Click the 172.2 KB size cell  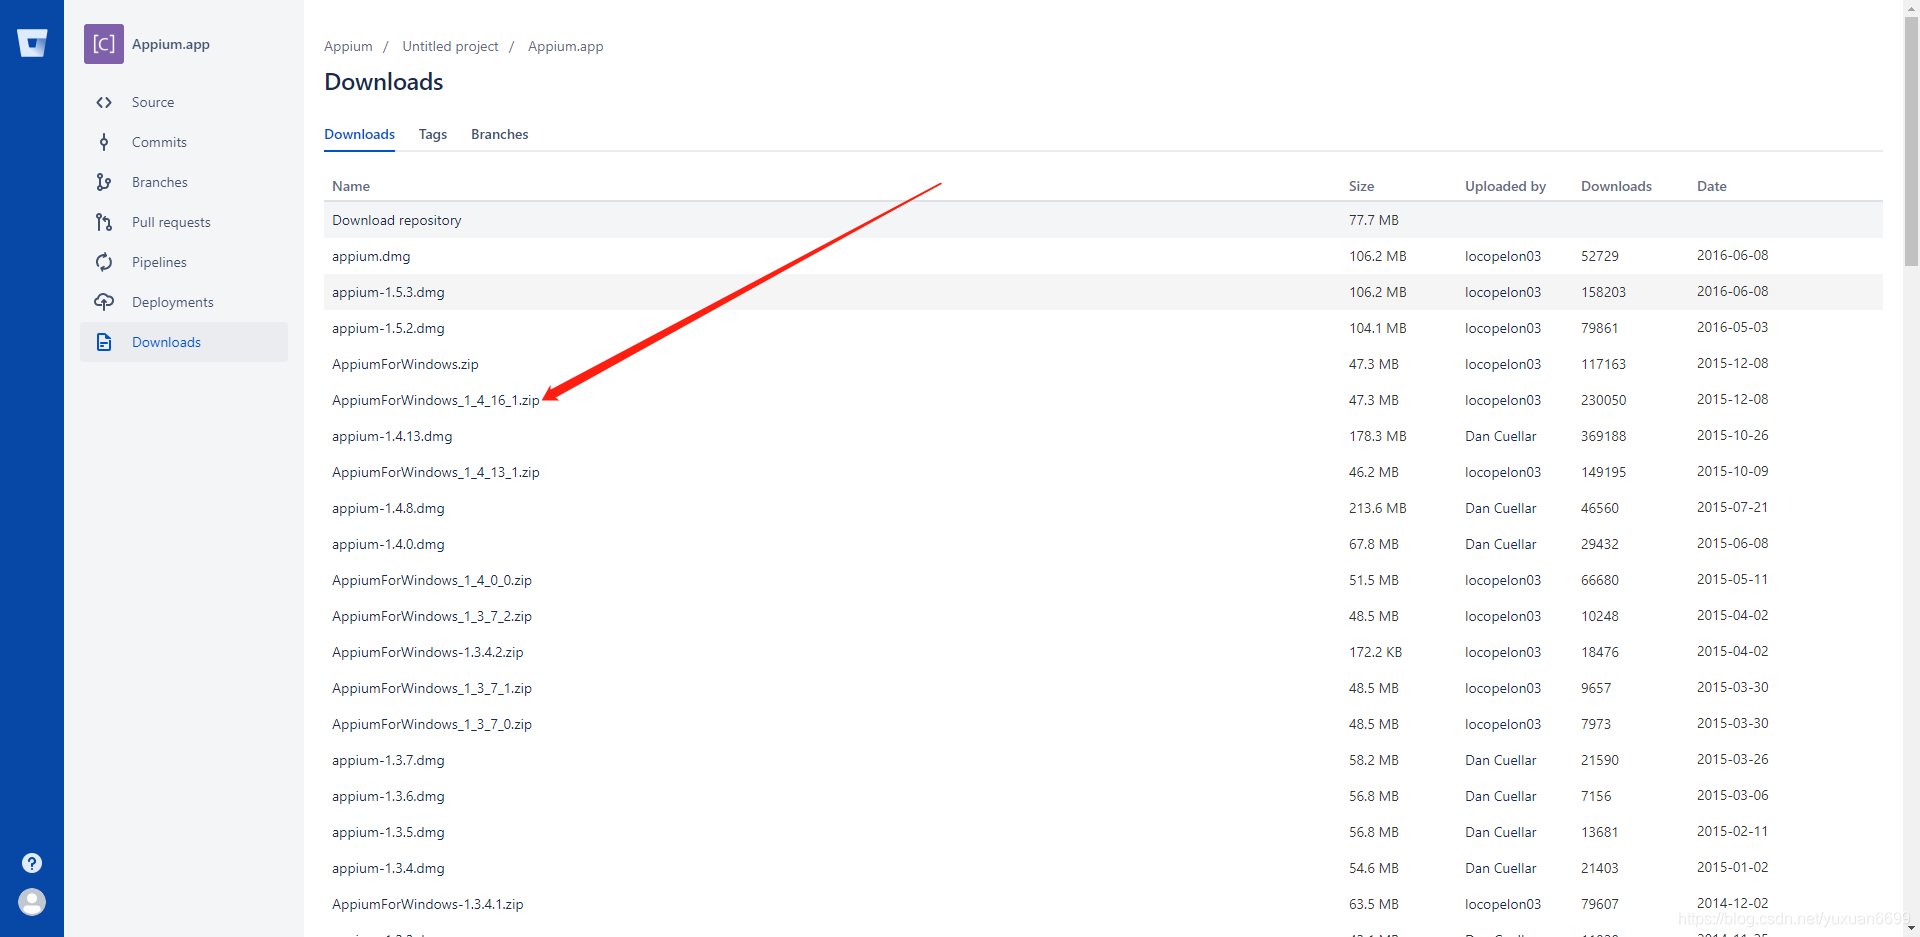pyautogui.click(x=1375, y=652)
